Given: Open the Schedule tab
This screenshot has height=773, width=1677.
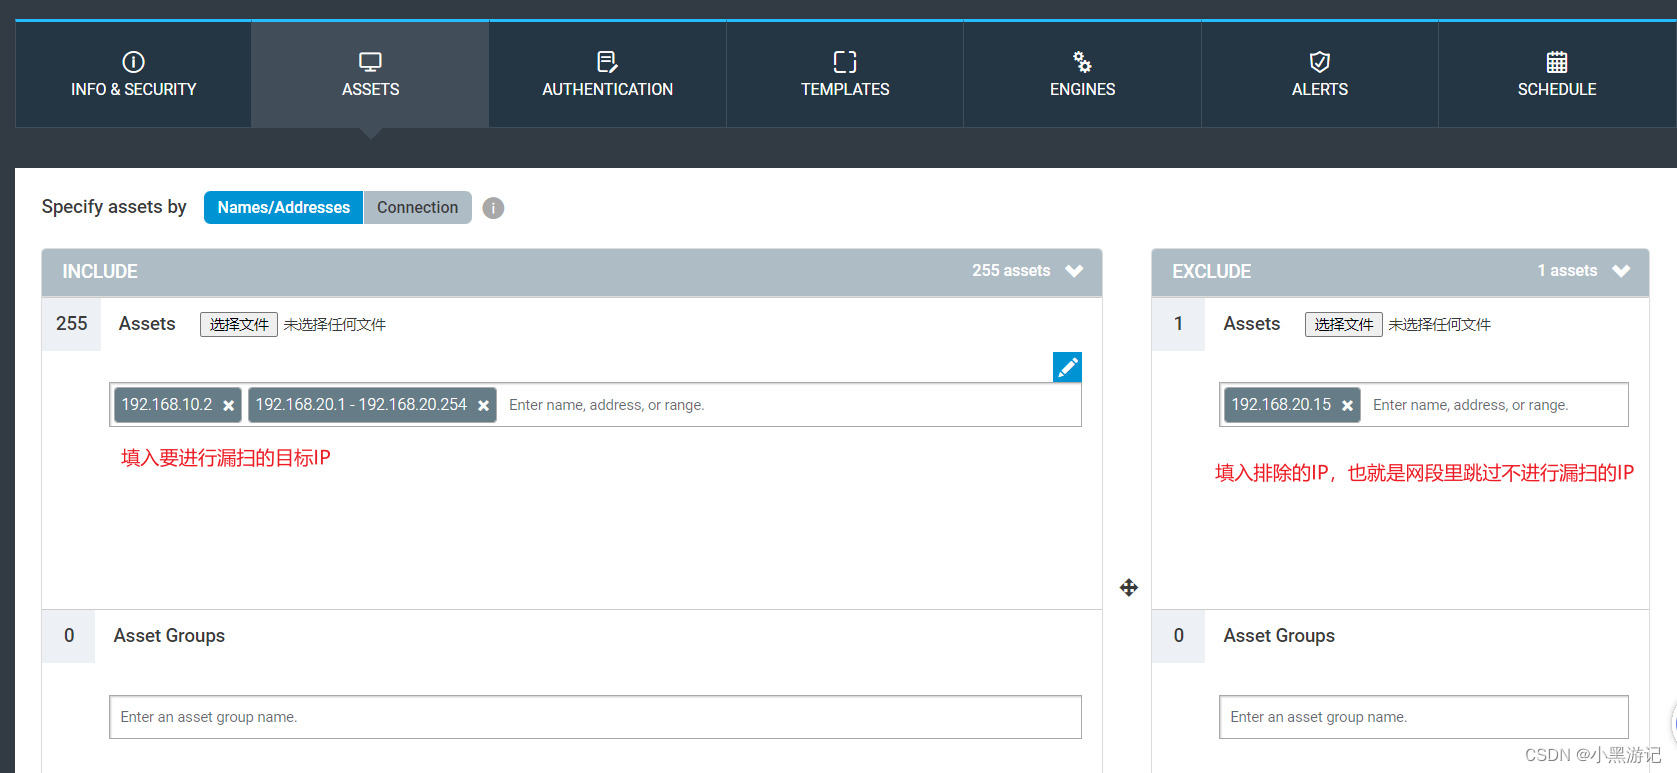Looking at the screenshot, I should pyautogui.click(x=1557, y=75).
